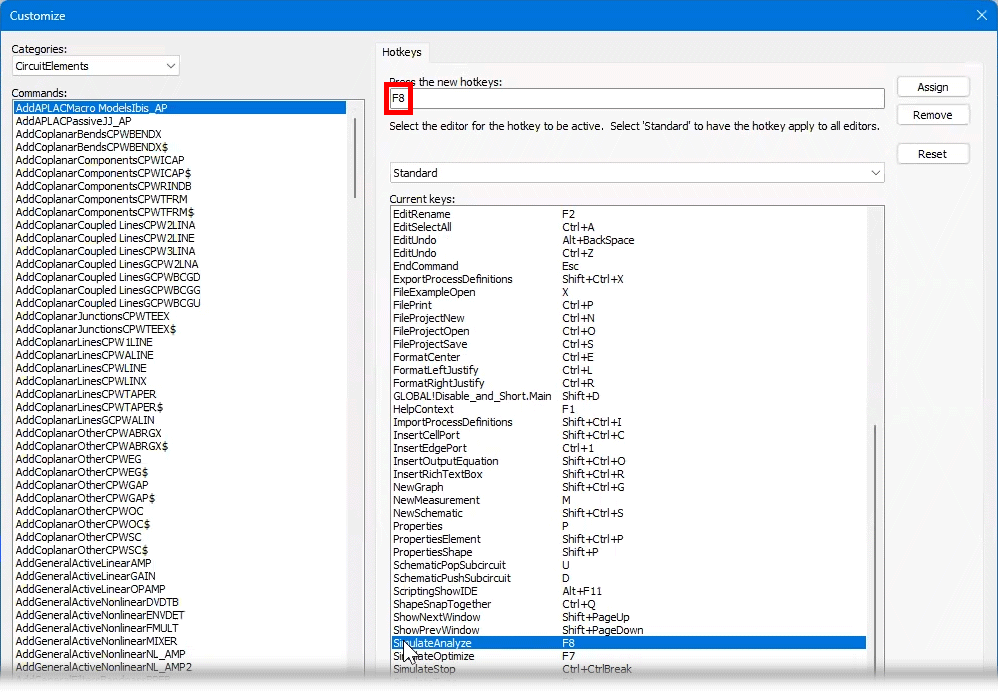Close the Customize dialog

(x=981, y=15)
